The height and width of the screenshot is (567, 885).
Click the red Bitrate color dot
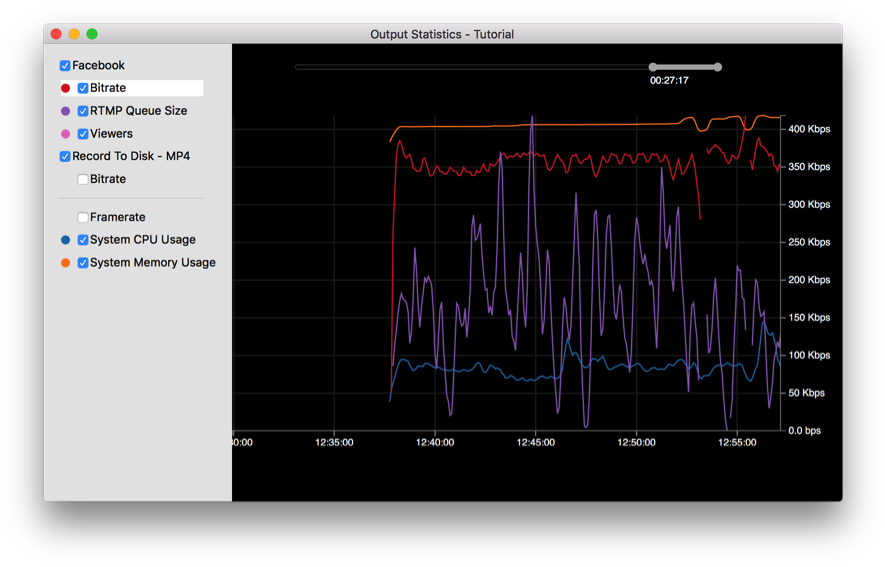pos(65,88)
